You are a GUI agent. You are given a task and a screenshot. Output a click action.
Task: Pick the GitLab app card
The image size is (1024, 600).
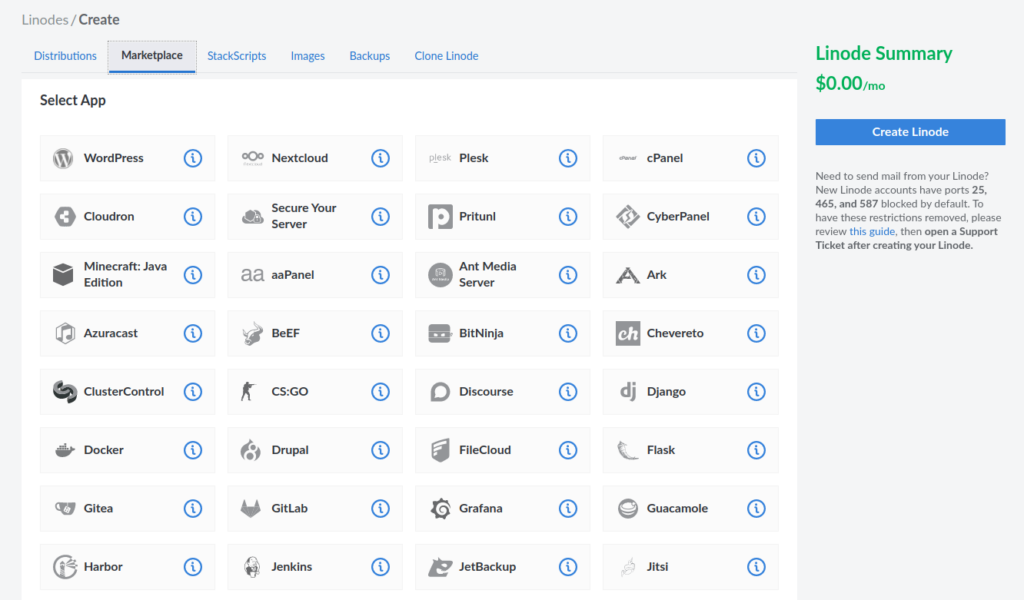(315, 508)
